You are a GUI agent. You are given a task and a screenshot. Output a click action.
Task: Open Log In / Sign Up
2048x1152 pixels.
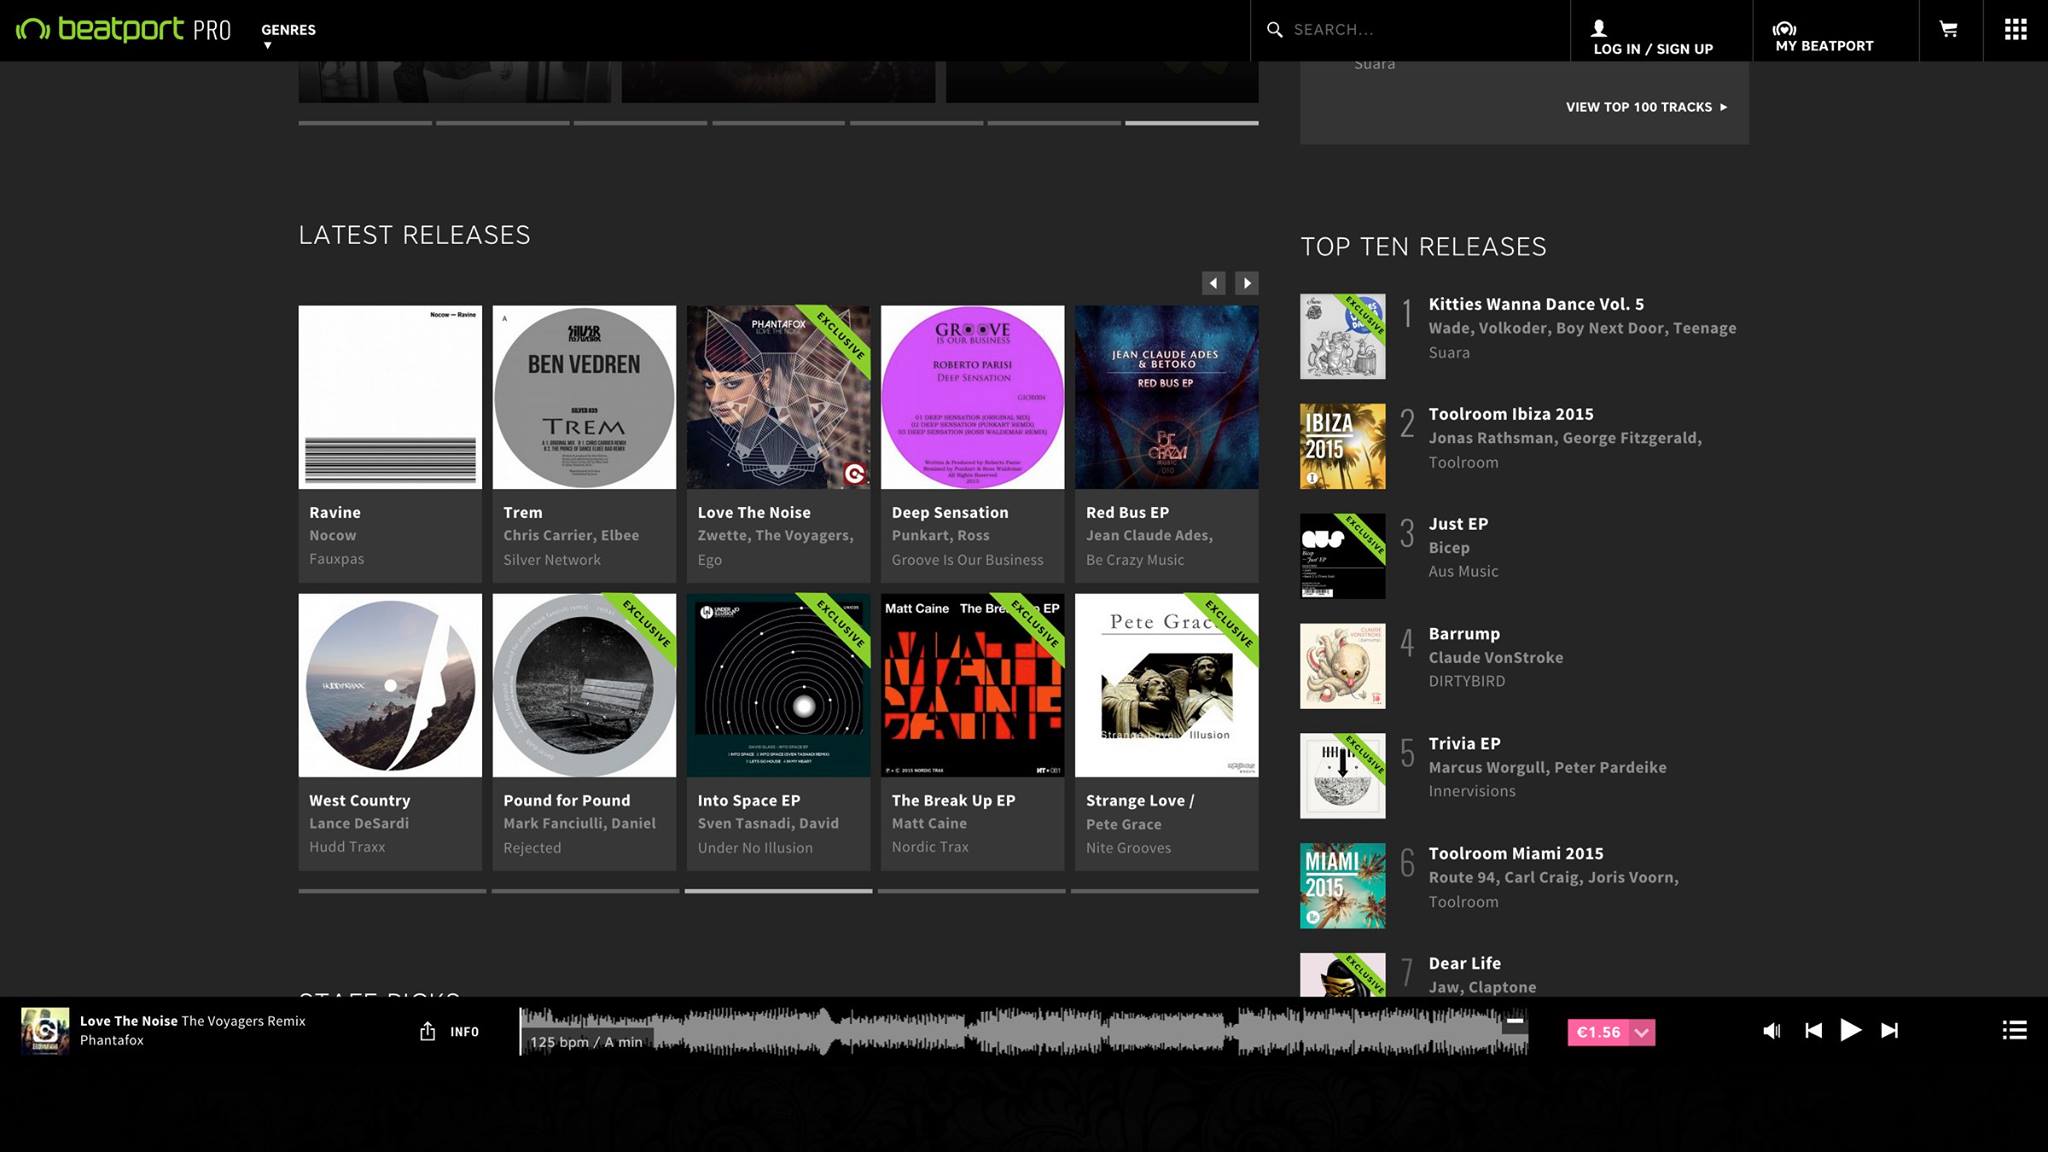coord(1652,38)
